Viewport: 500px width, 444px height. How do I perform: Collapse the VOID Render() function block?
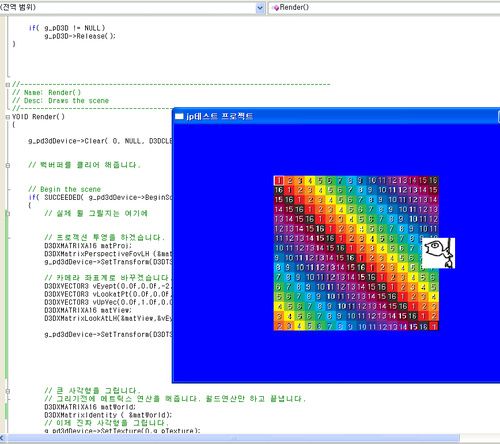coord(8,117)
